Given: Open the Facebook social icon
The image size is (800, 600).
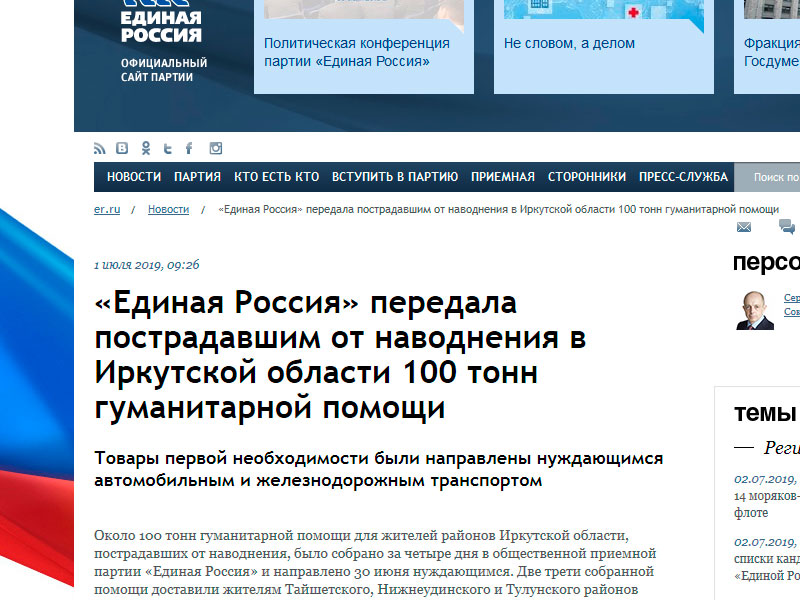Looking at the screenshot, I should pyautogui.click(x=189, y=149).
